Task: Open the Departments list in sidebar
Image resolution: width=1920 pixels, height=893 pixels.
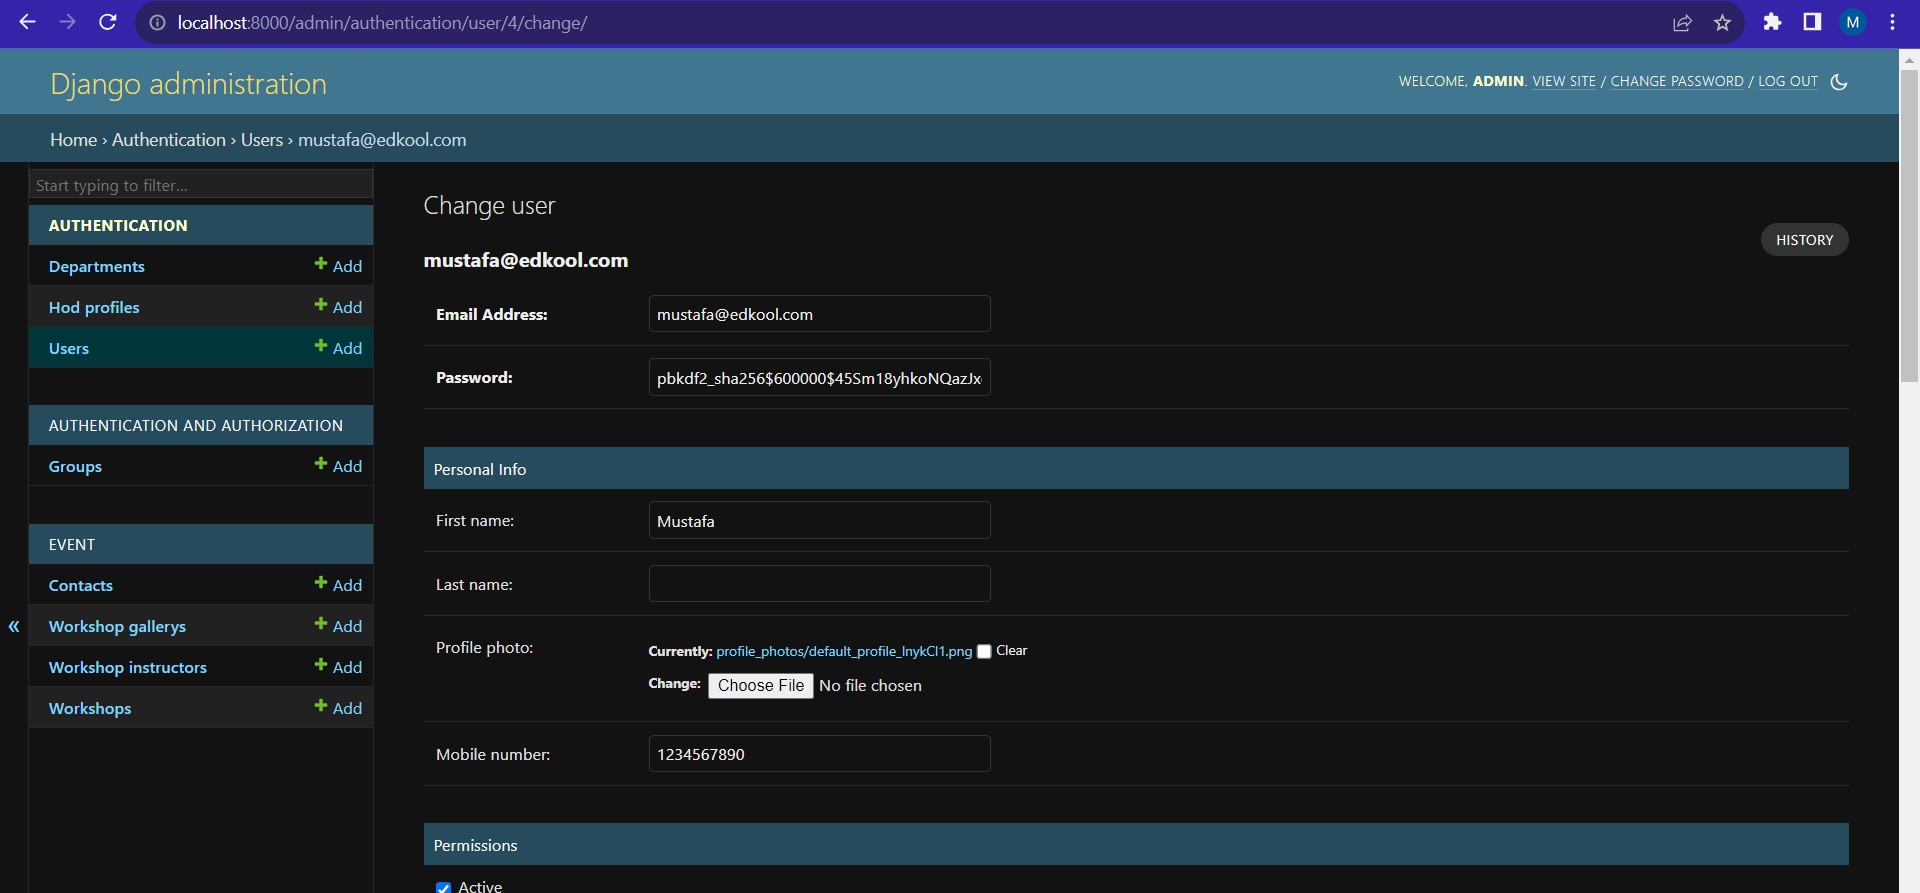Action: [x=96, y=266]
